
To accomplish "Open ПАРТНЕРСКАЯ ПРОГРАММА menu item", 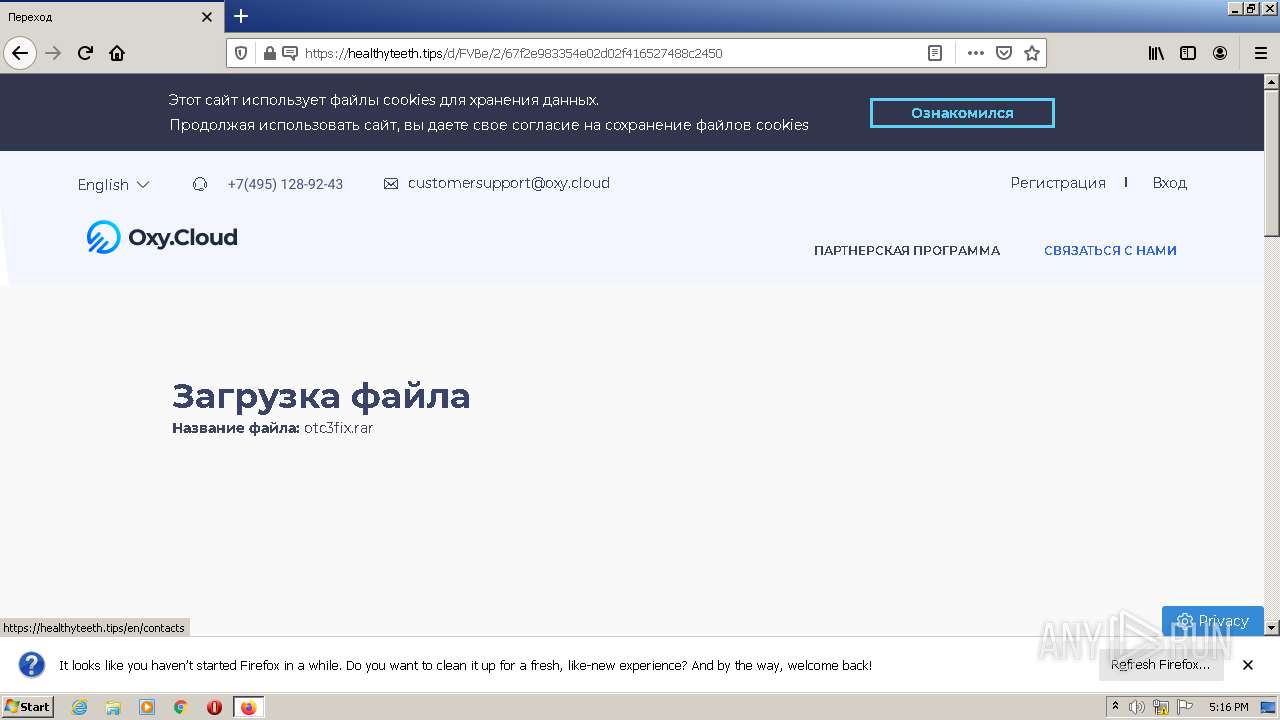I will 907,251.
